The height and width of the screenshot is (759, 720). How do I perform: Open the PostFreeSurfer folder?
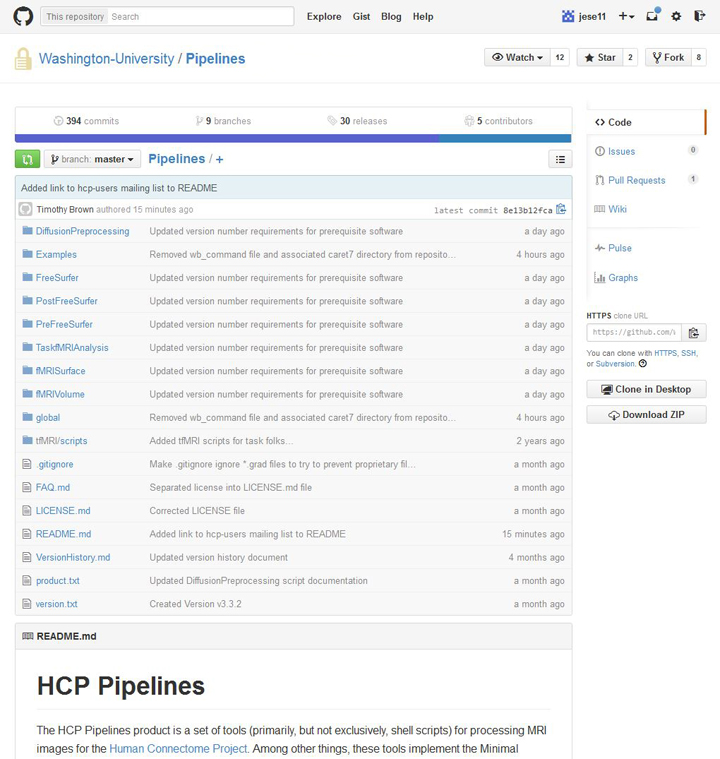tap(67, 301)
